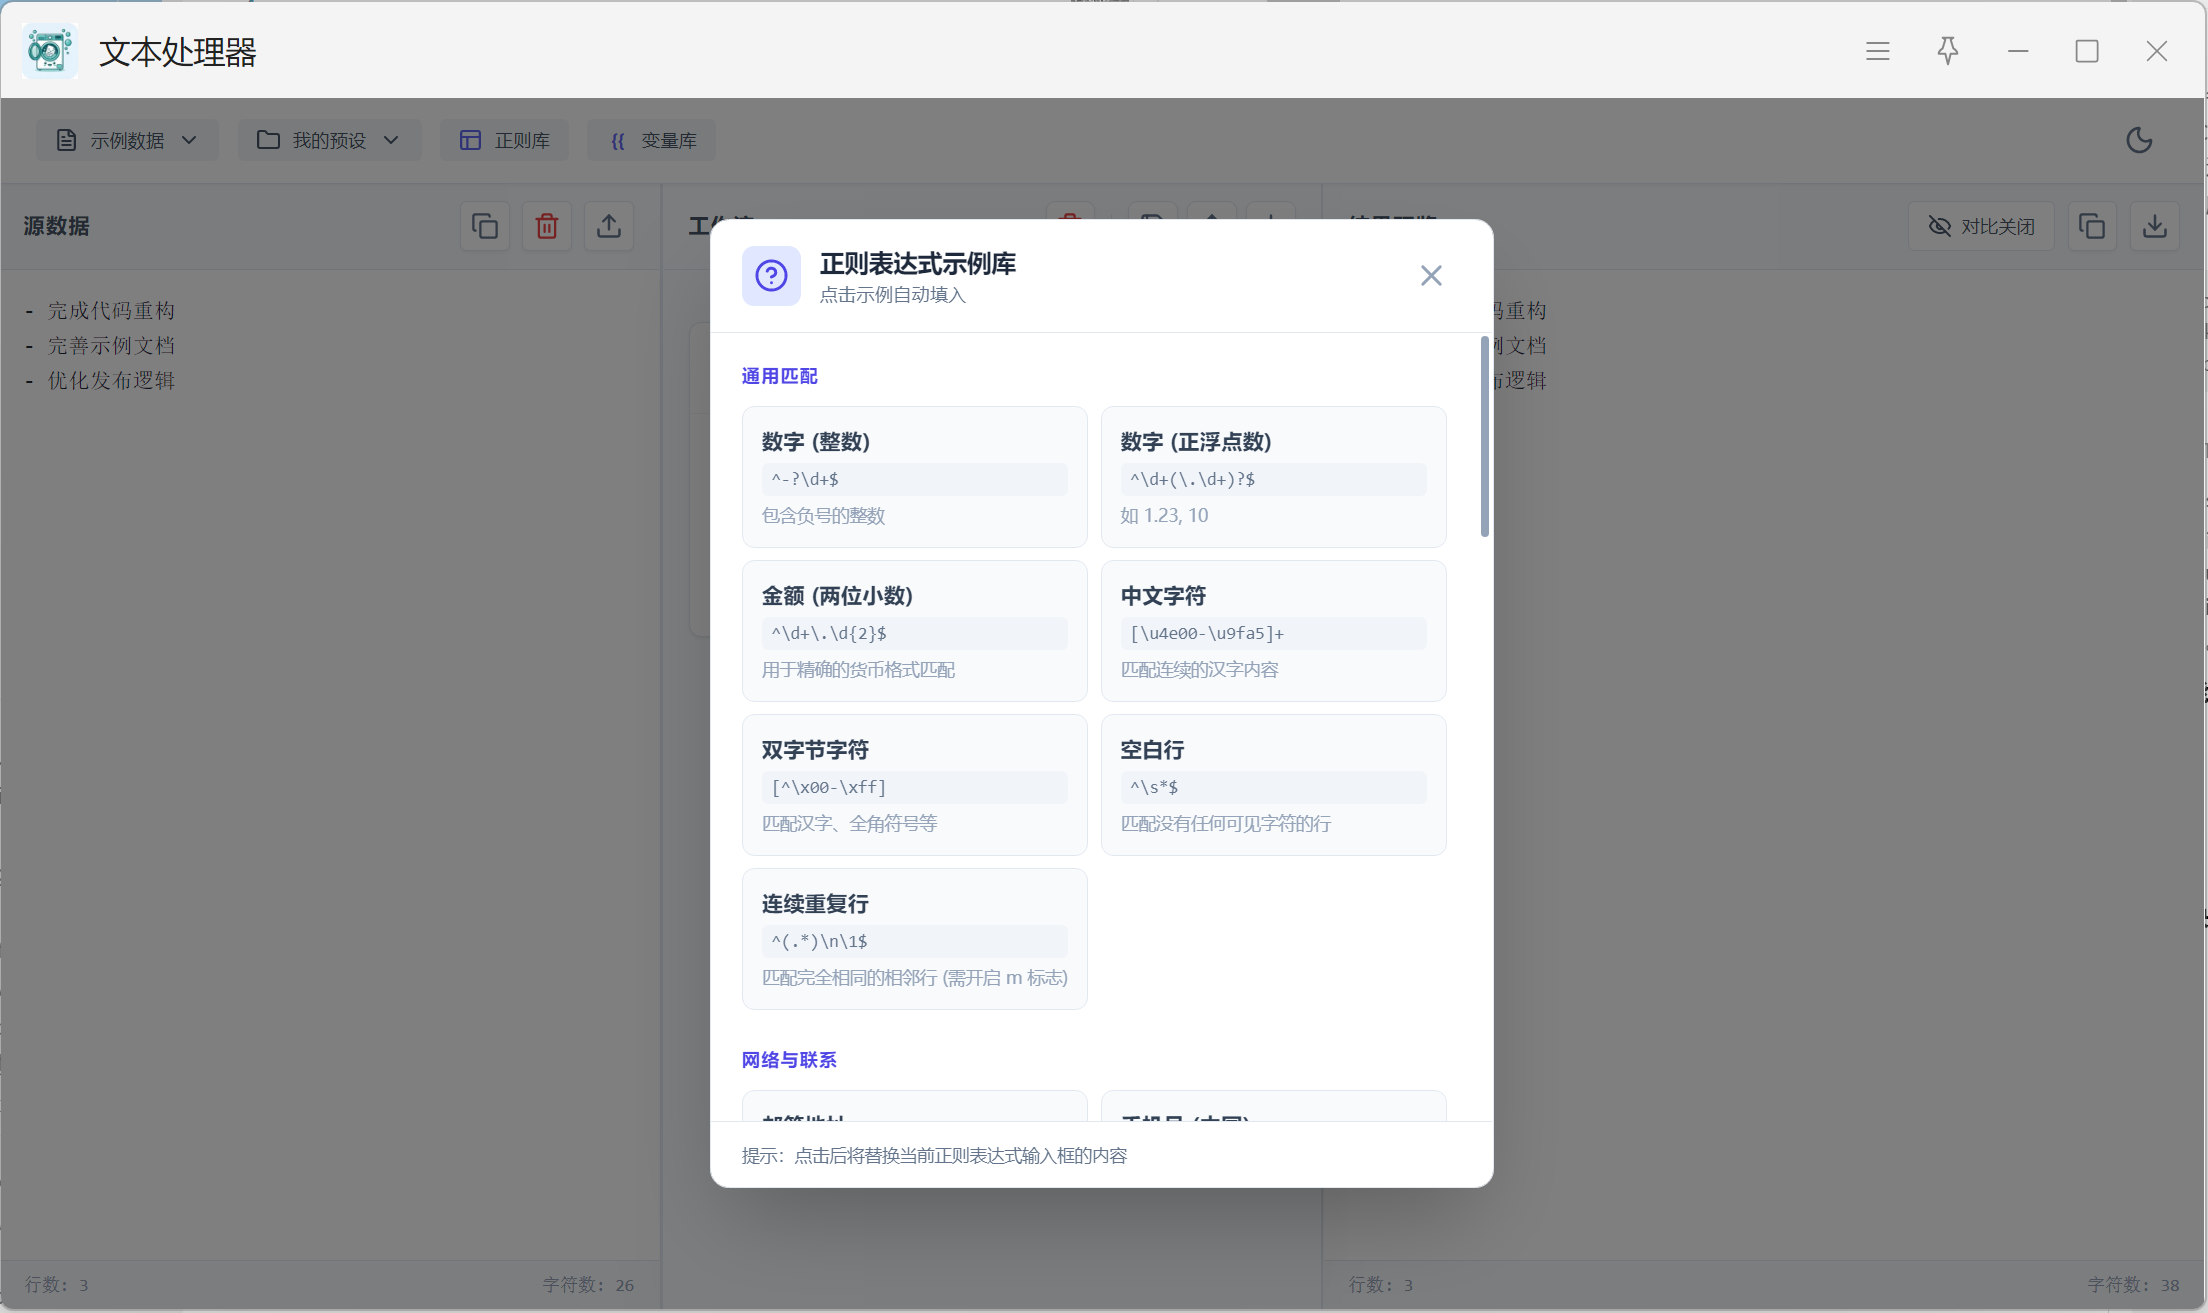Viewport: 2208px width, 1313px height.
Task: Select the 数字 (整数) regex example
Action: (914, 477)
